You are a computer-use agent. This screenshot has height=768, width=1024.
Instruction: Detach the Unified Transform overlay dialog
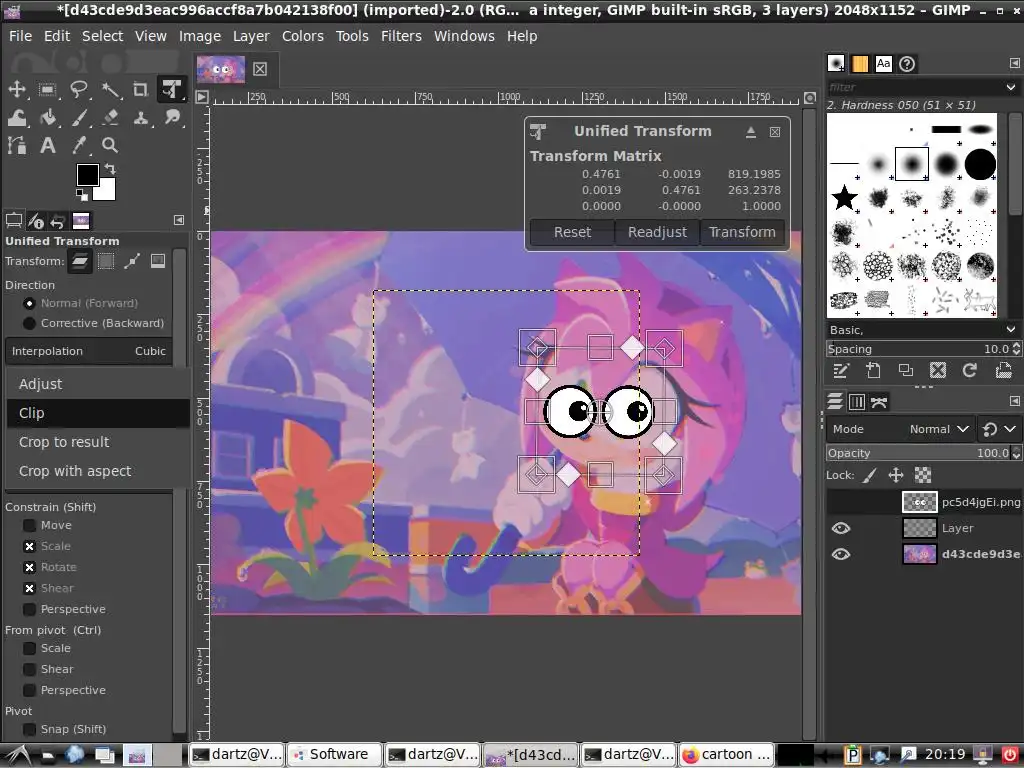(x=751, y=132)
